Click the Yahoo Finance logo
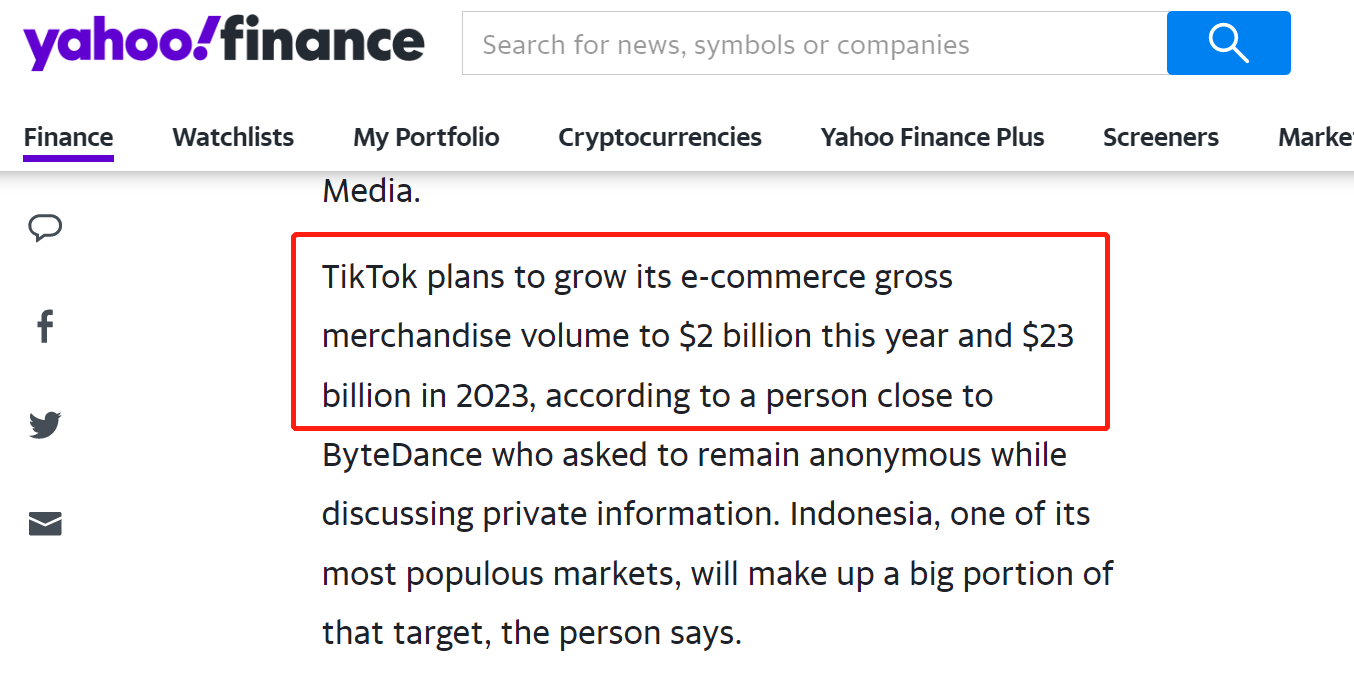The width and height of the screenshot is (1354, 682). click(x=224, y=43)
